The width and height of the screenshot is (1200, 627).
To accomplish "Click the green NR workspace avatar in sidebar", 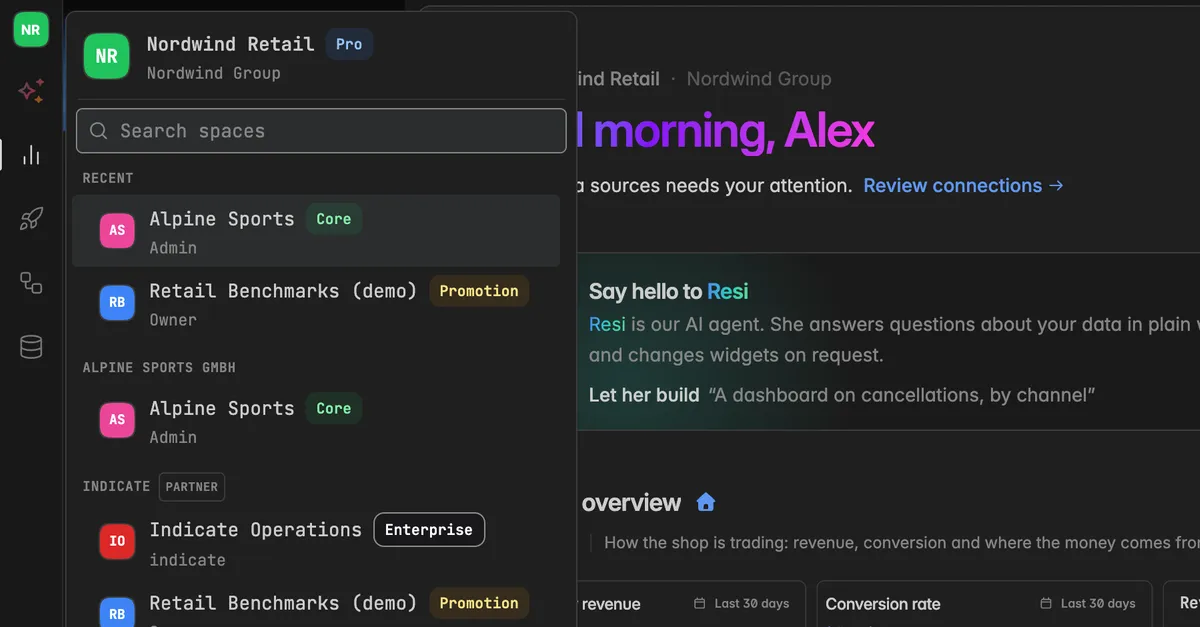I will pyautogui.click(x=31, y=30).
